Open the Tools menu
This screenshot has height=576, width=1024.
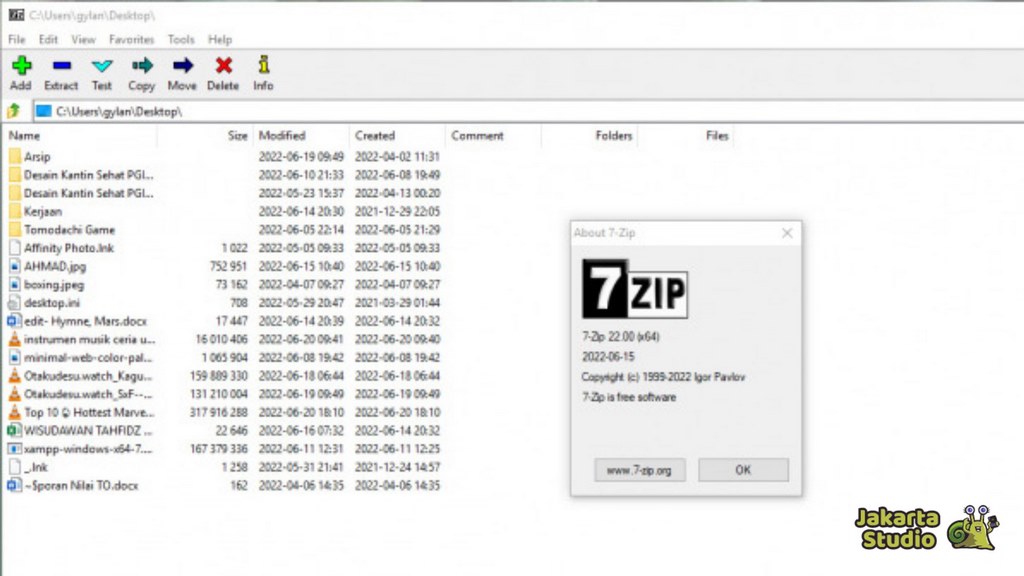point(181,40)
